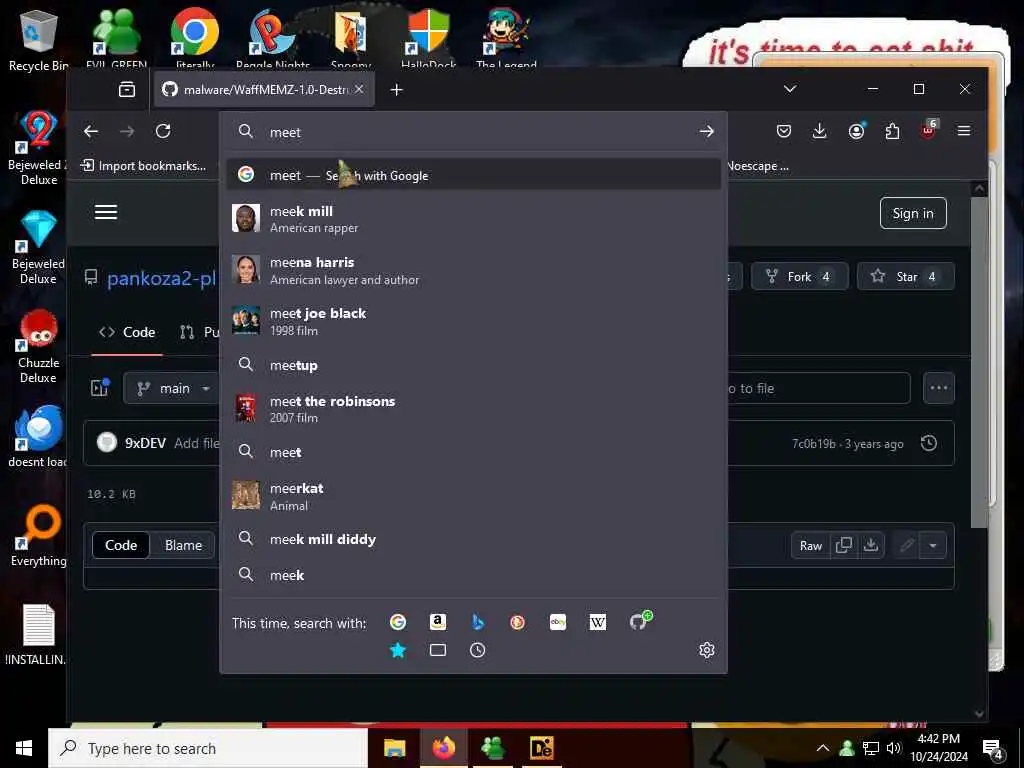
Task: Select the plain meek suggestion
Action: coord(473,575)
